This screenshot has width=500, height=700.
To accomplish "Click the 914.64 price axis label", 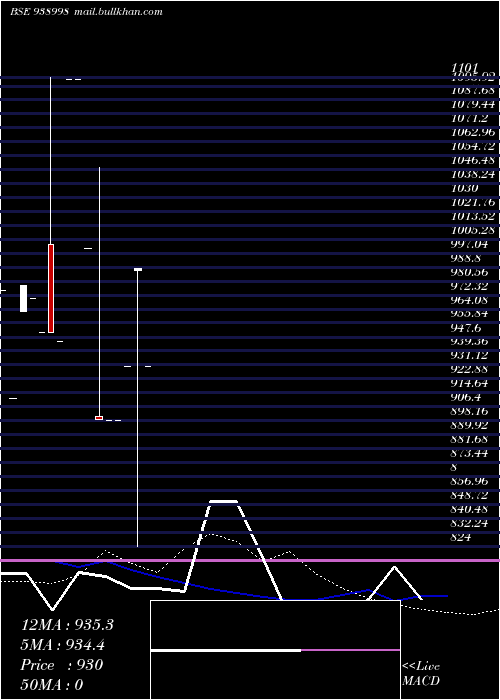I will (470, 383).
